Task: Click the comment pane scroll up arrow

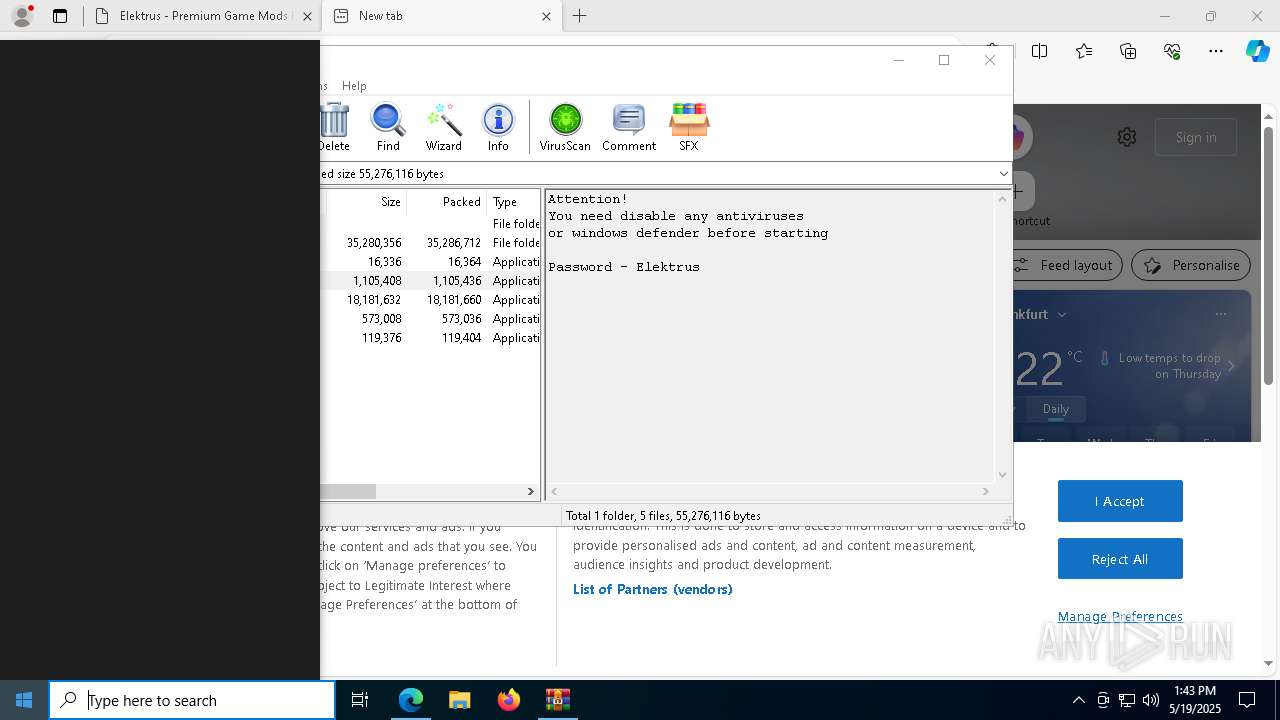Action: 1002,199
